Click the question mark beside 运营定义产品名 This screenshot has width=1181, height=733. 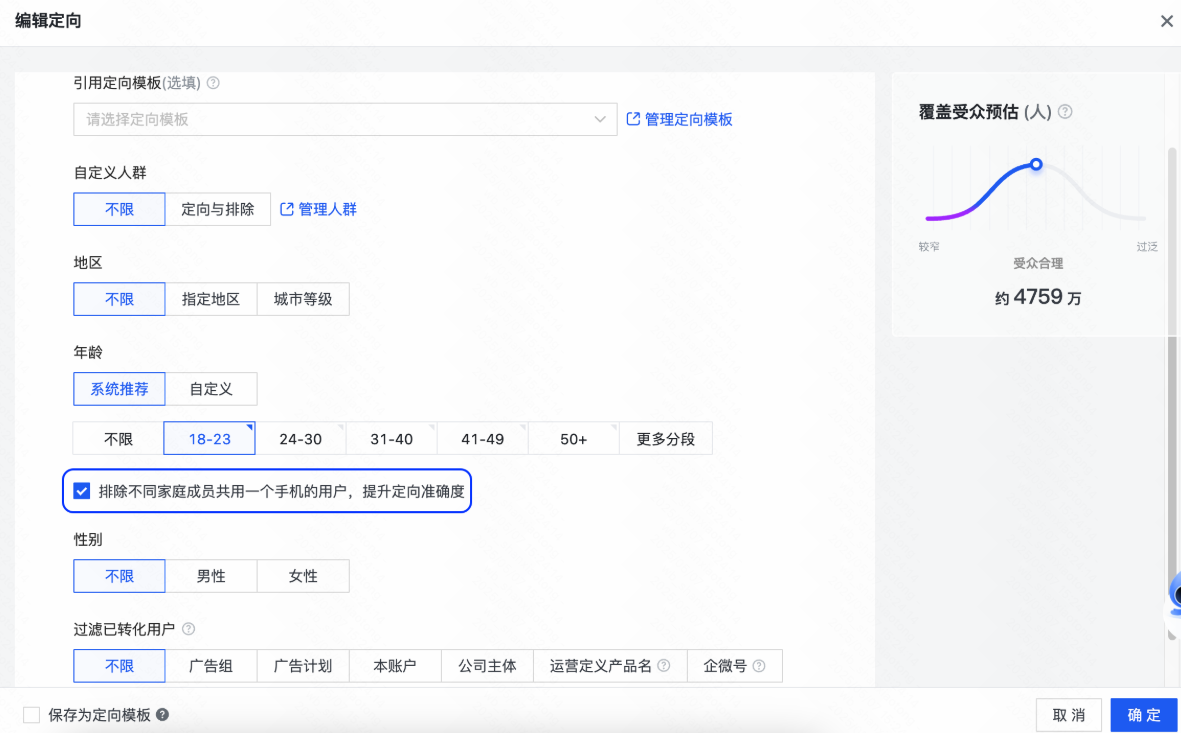pos(662,665)
